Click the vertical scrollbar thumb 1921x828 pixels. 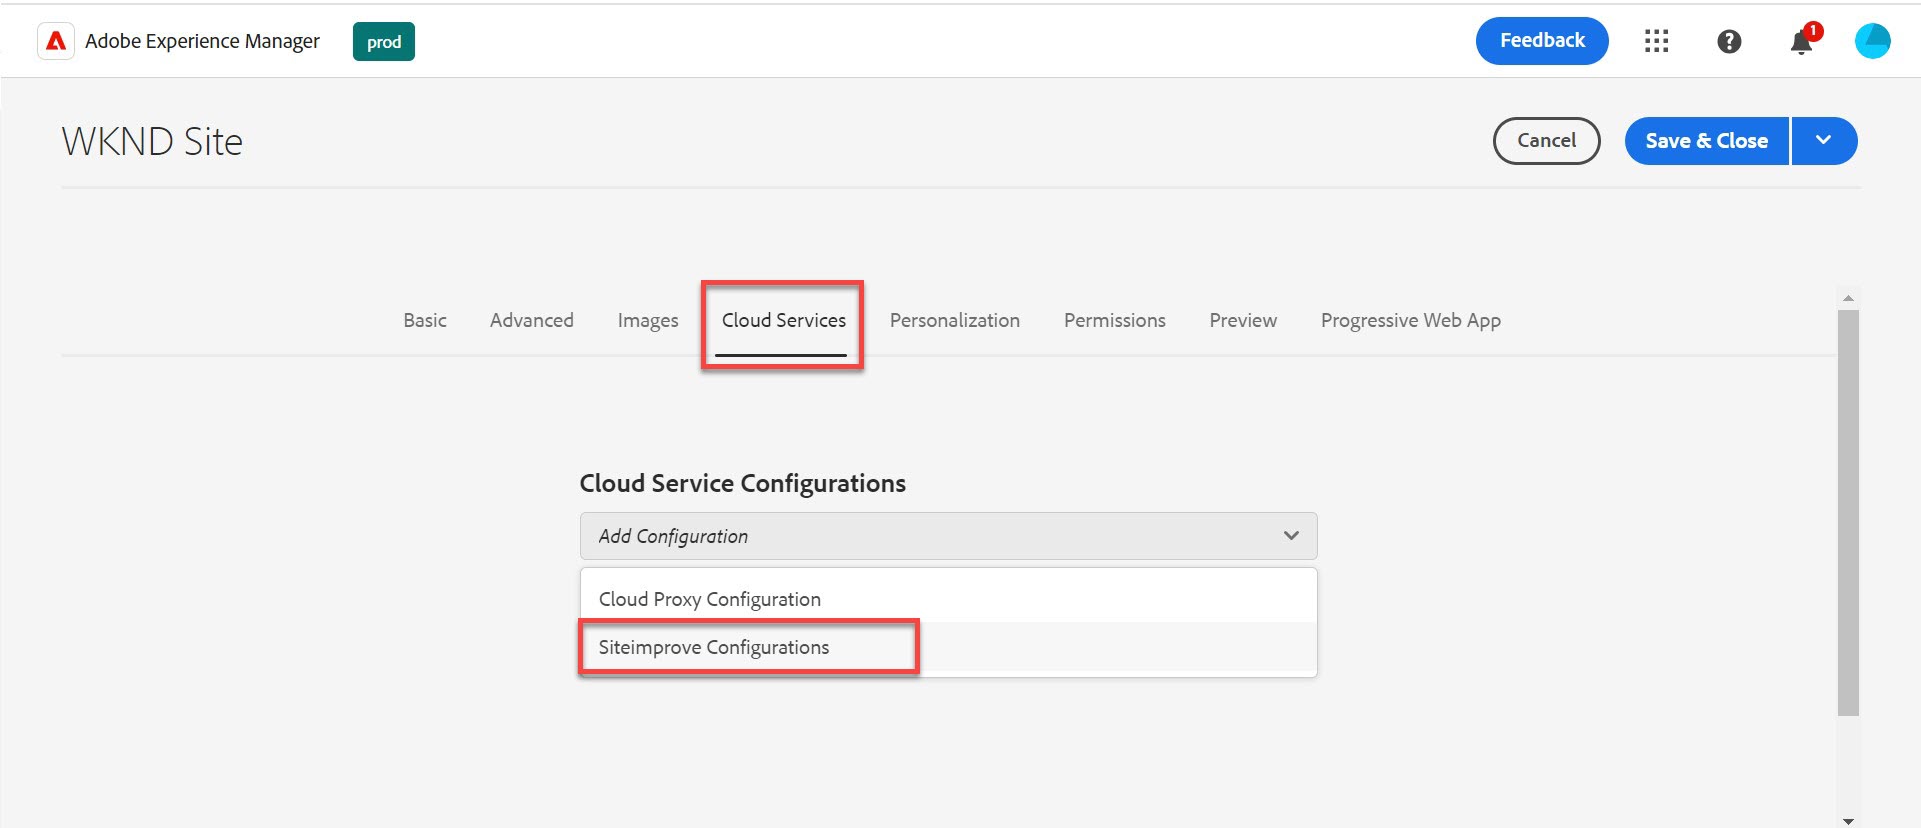coord(1848,512)
